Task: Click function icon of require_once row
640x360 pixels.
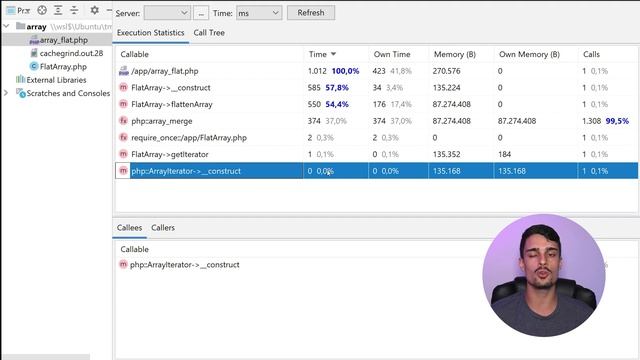Action: tap(123, 138)
